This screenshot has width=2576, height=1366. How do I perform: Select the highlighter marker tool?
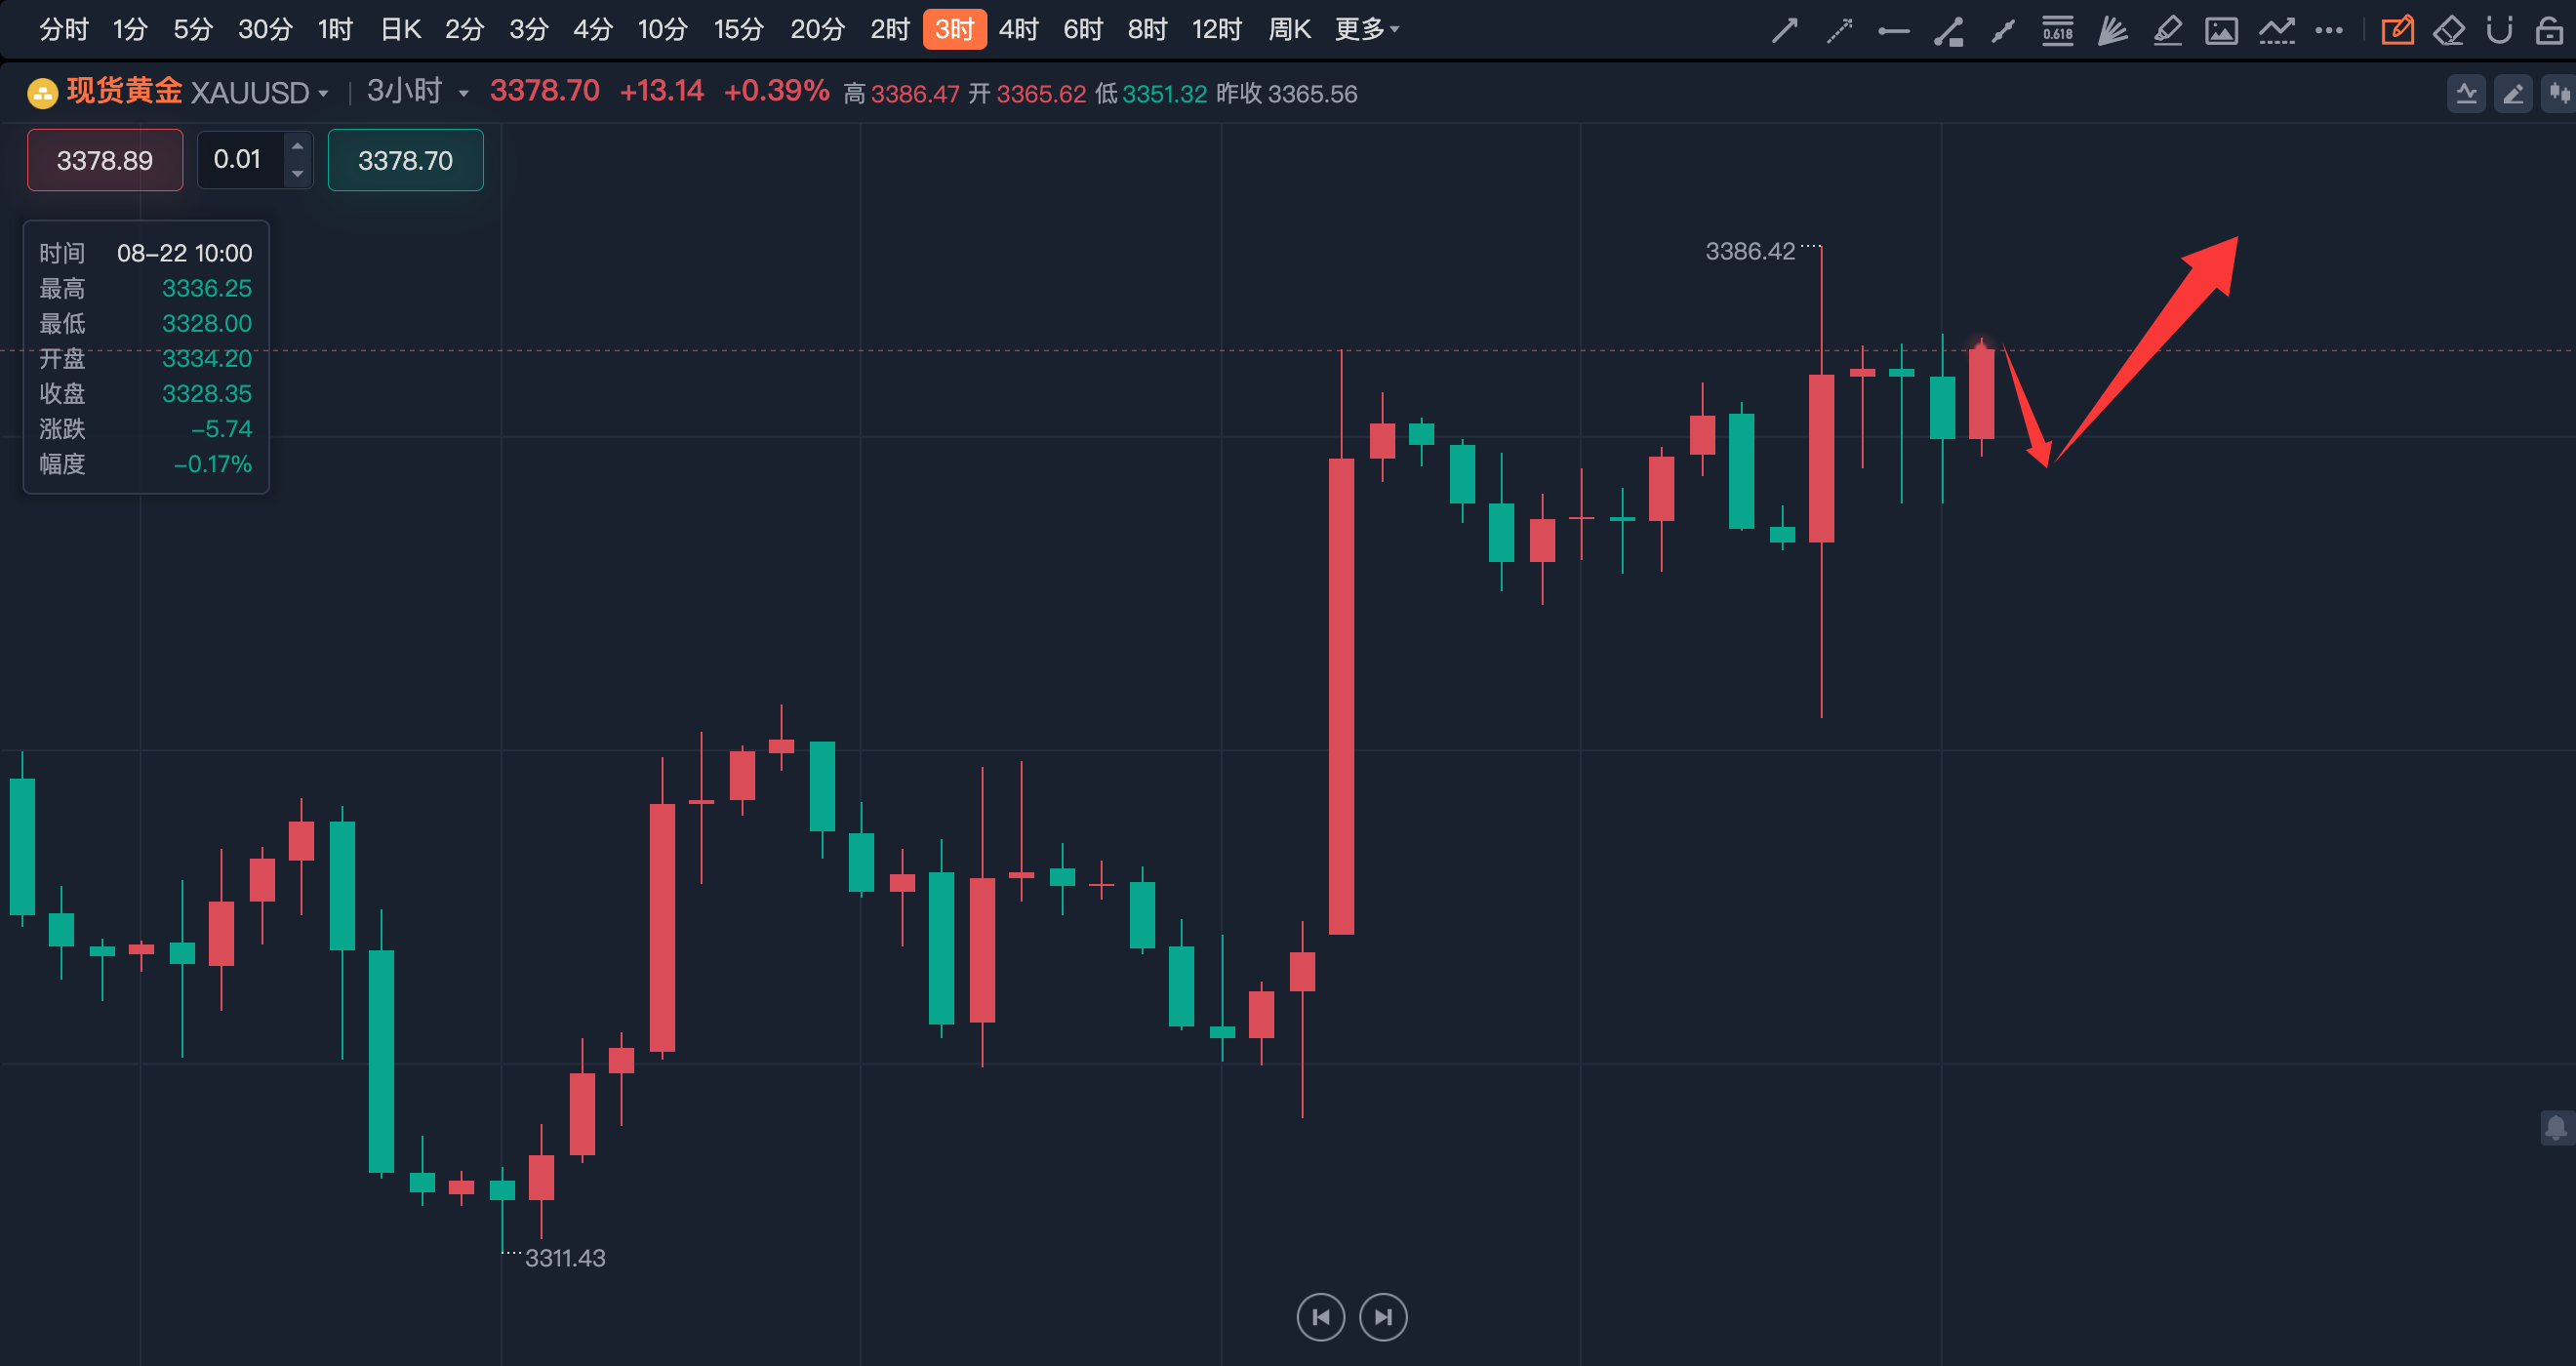click(2166, 31)
